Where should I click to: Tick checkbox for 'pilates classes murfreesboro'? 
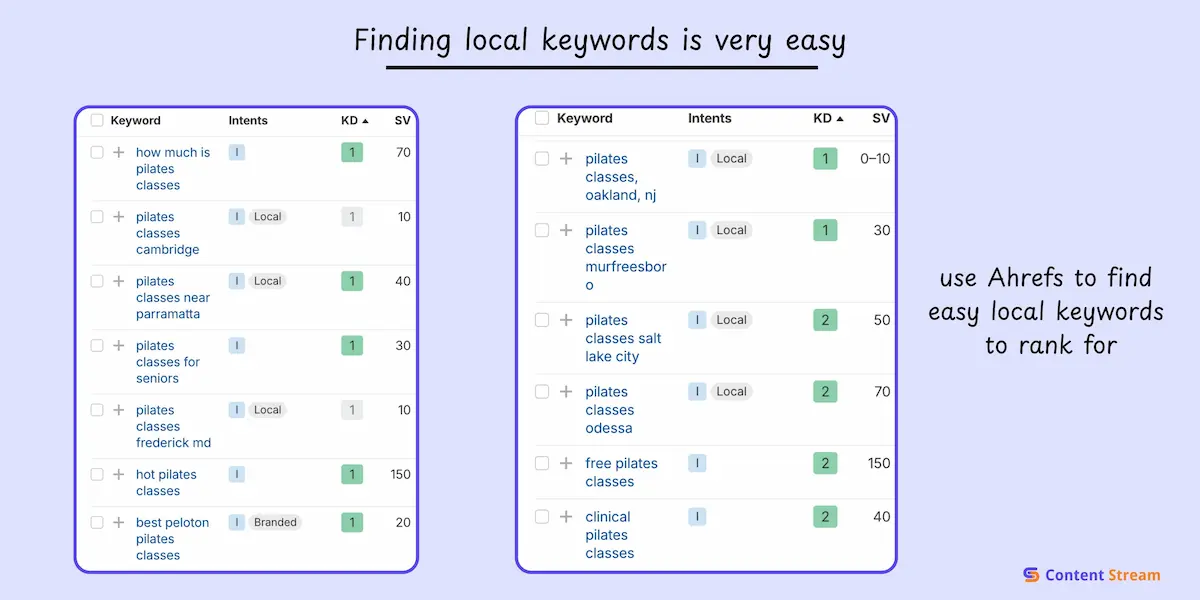542,231
